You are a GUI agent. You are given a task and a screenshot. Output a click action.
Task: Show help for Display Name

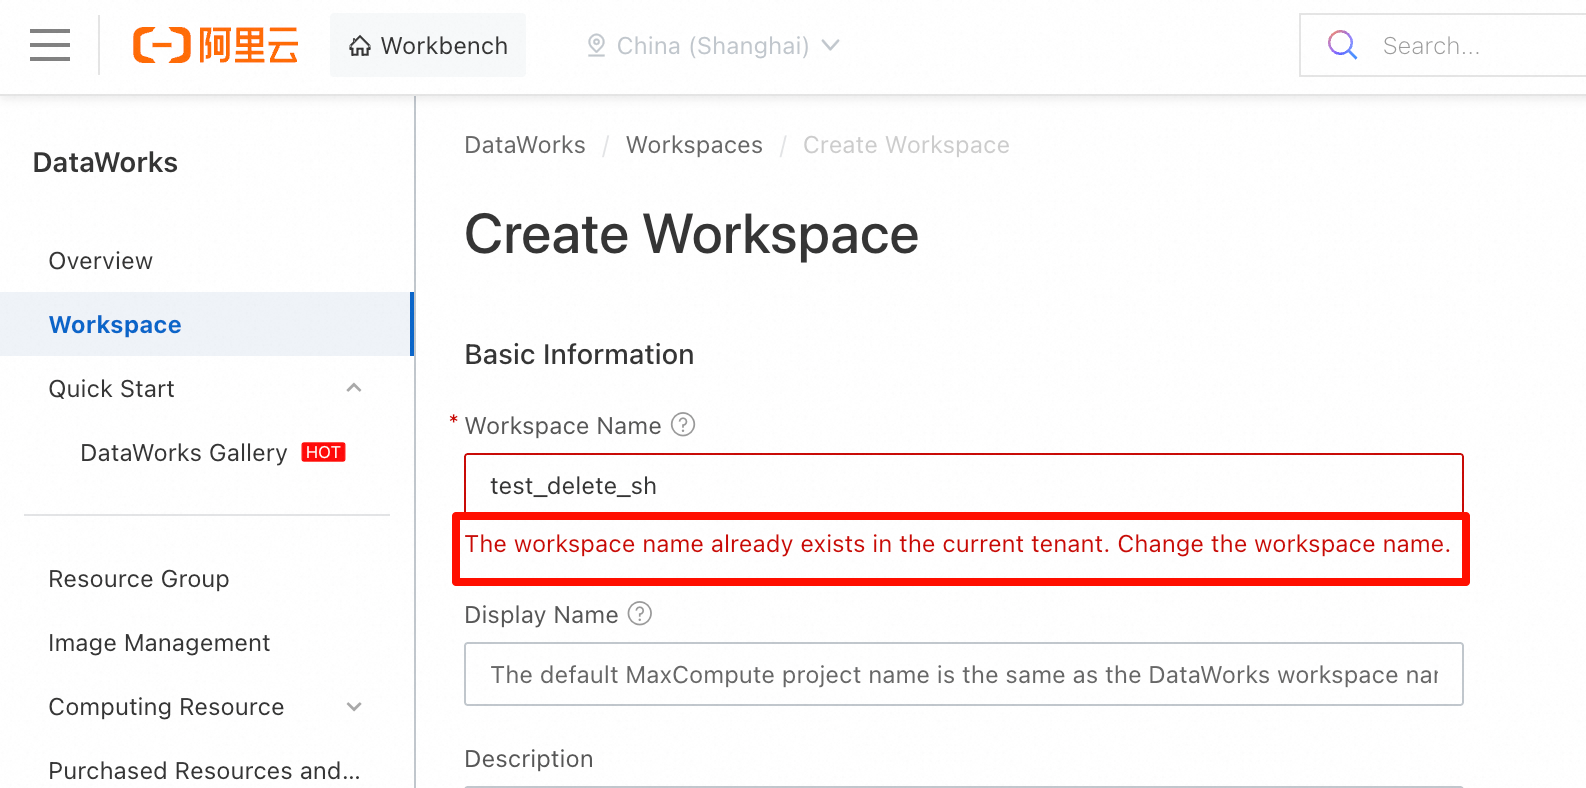[x=640, y=613]
